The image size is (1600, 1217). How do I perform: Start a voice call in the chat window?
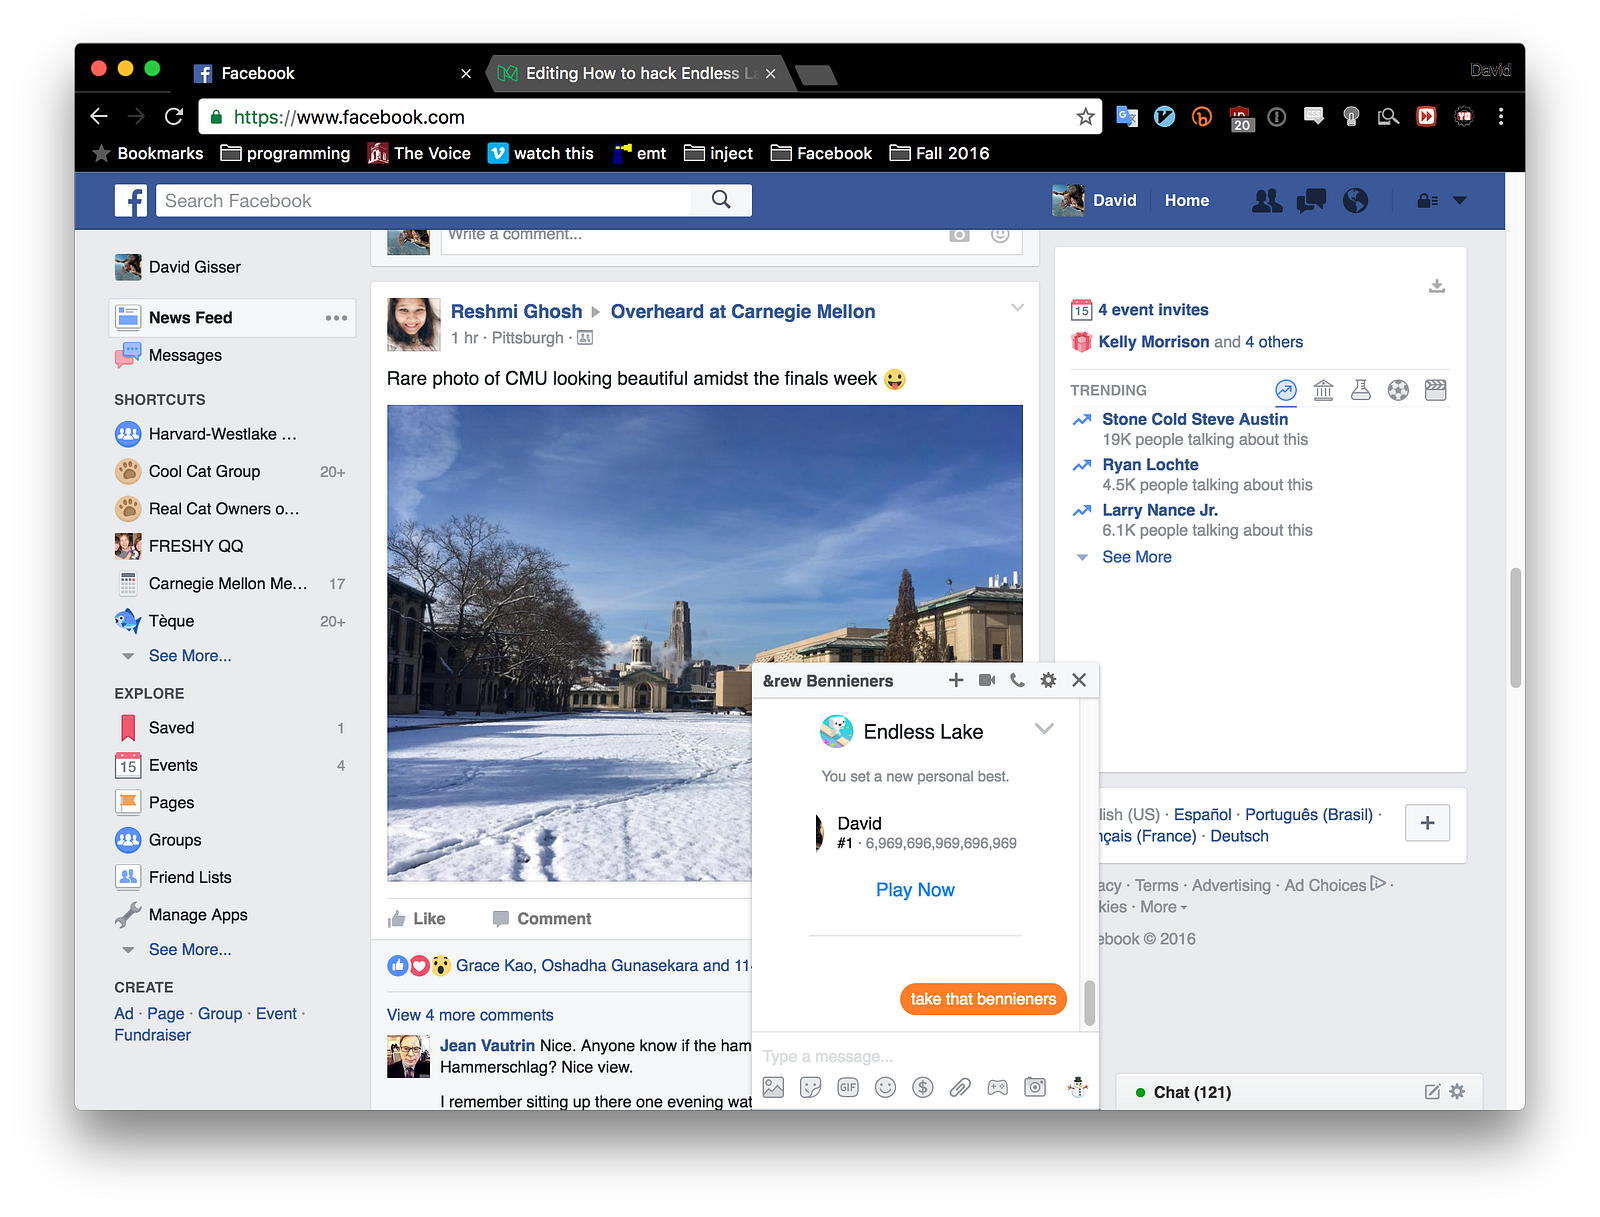(x=1017, y=680)
